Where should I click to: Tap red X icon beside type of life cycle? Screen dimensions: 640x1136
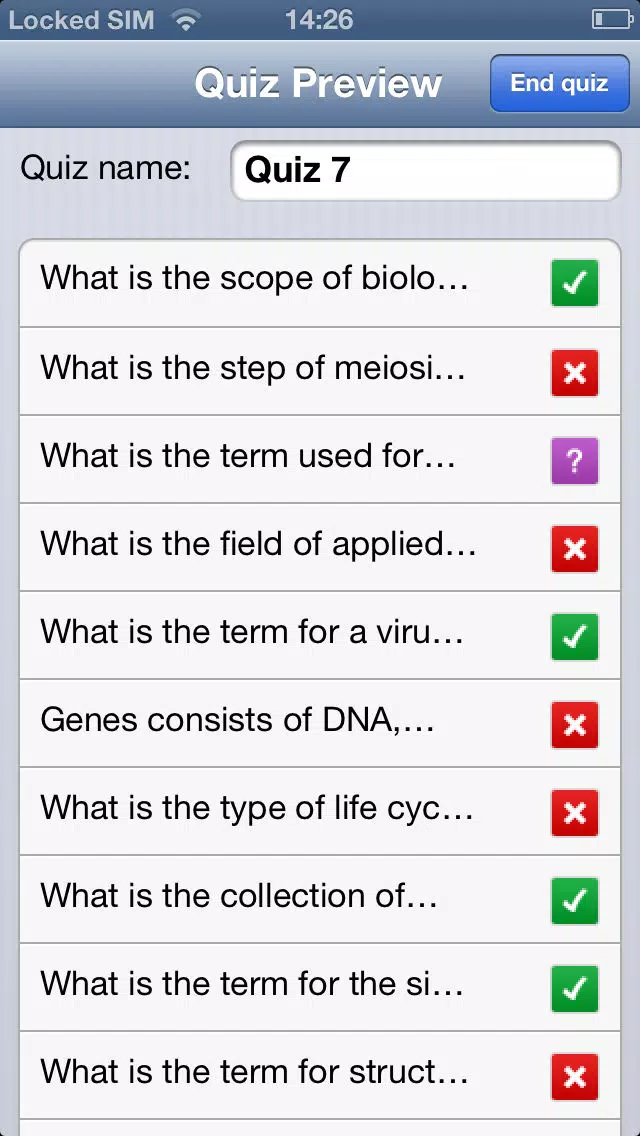[x=574, y=813]
